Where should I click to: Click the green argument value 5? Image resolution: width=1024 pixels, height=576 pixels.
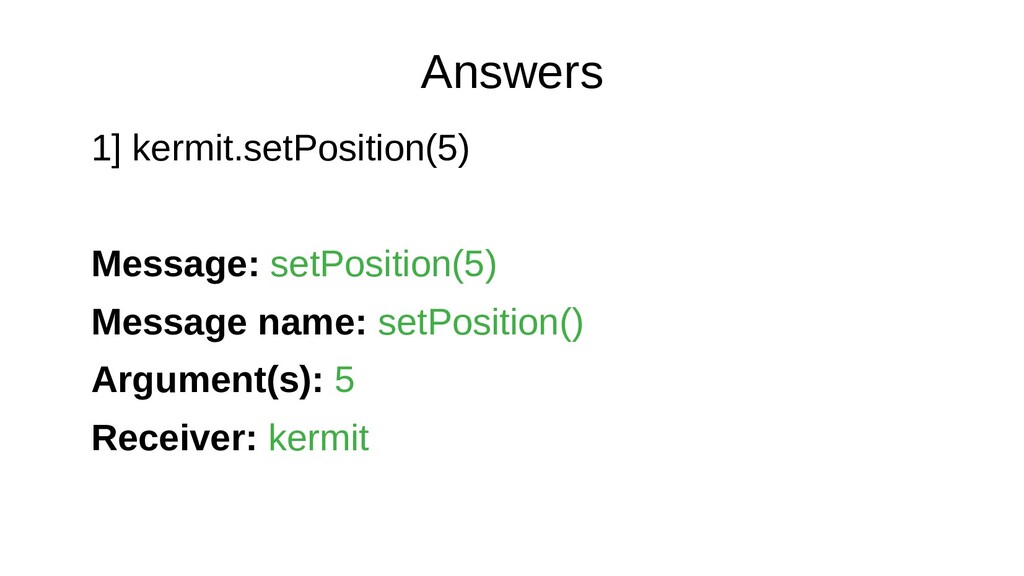click(344, 380)
